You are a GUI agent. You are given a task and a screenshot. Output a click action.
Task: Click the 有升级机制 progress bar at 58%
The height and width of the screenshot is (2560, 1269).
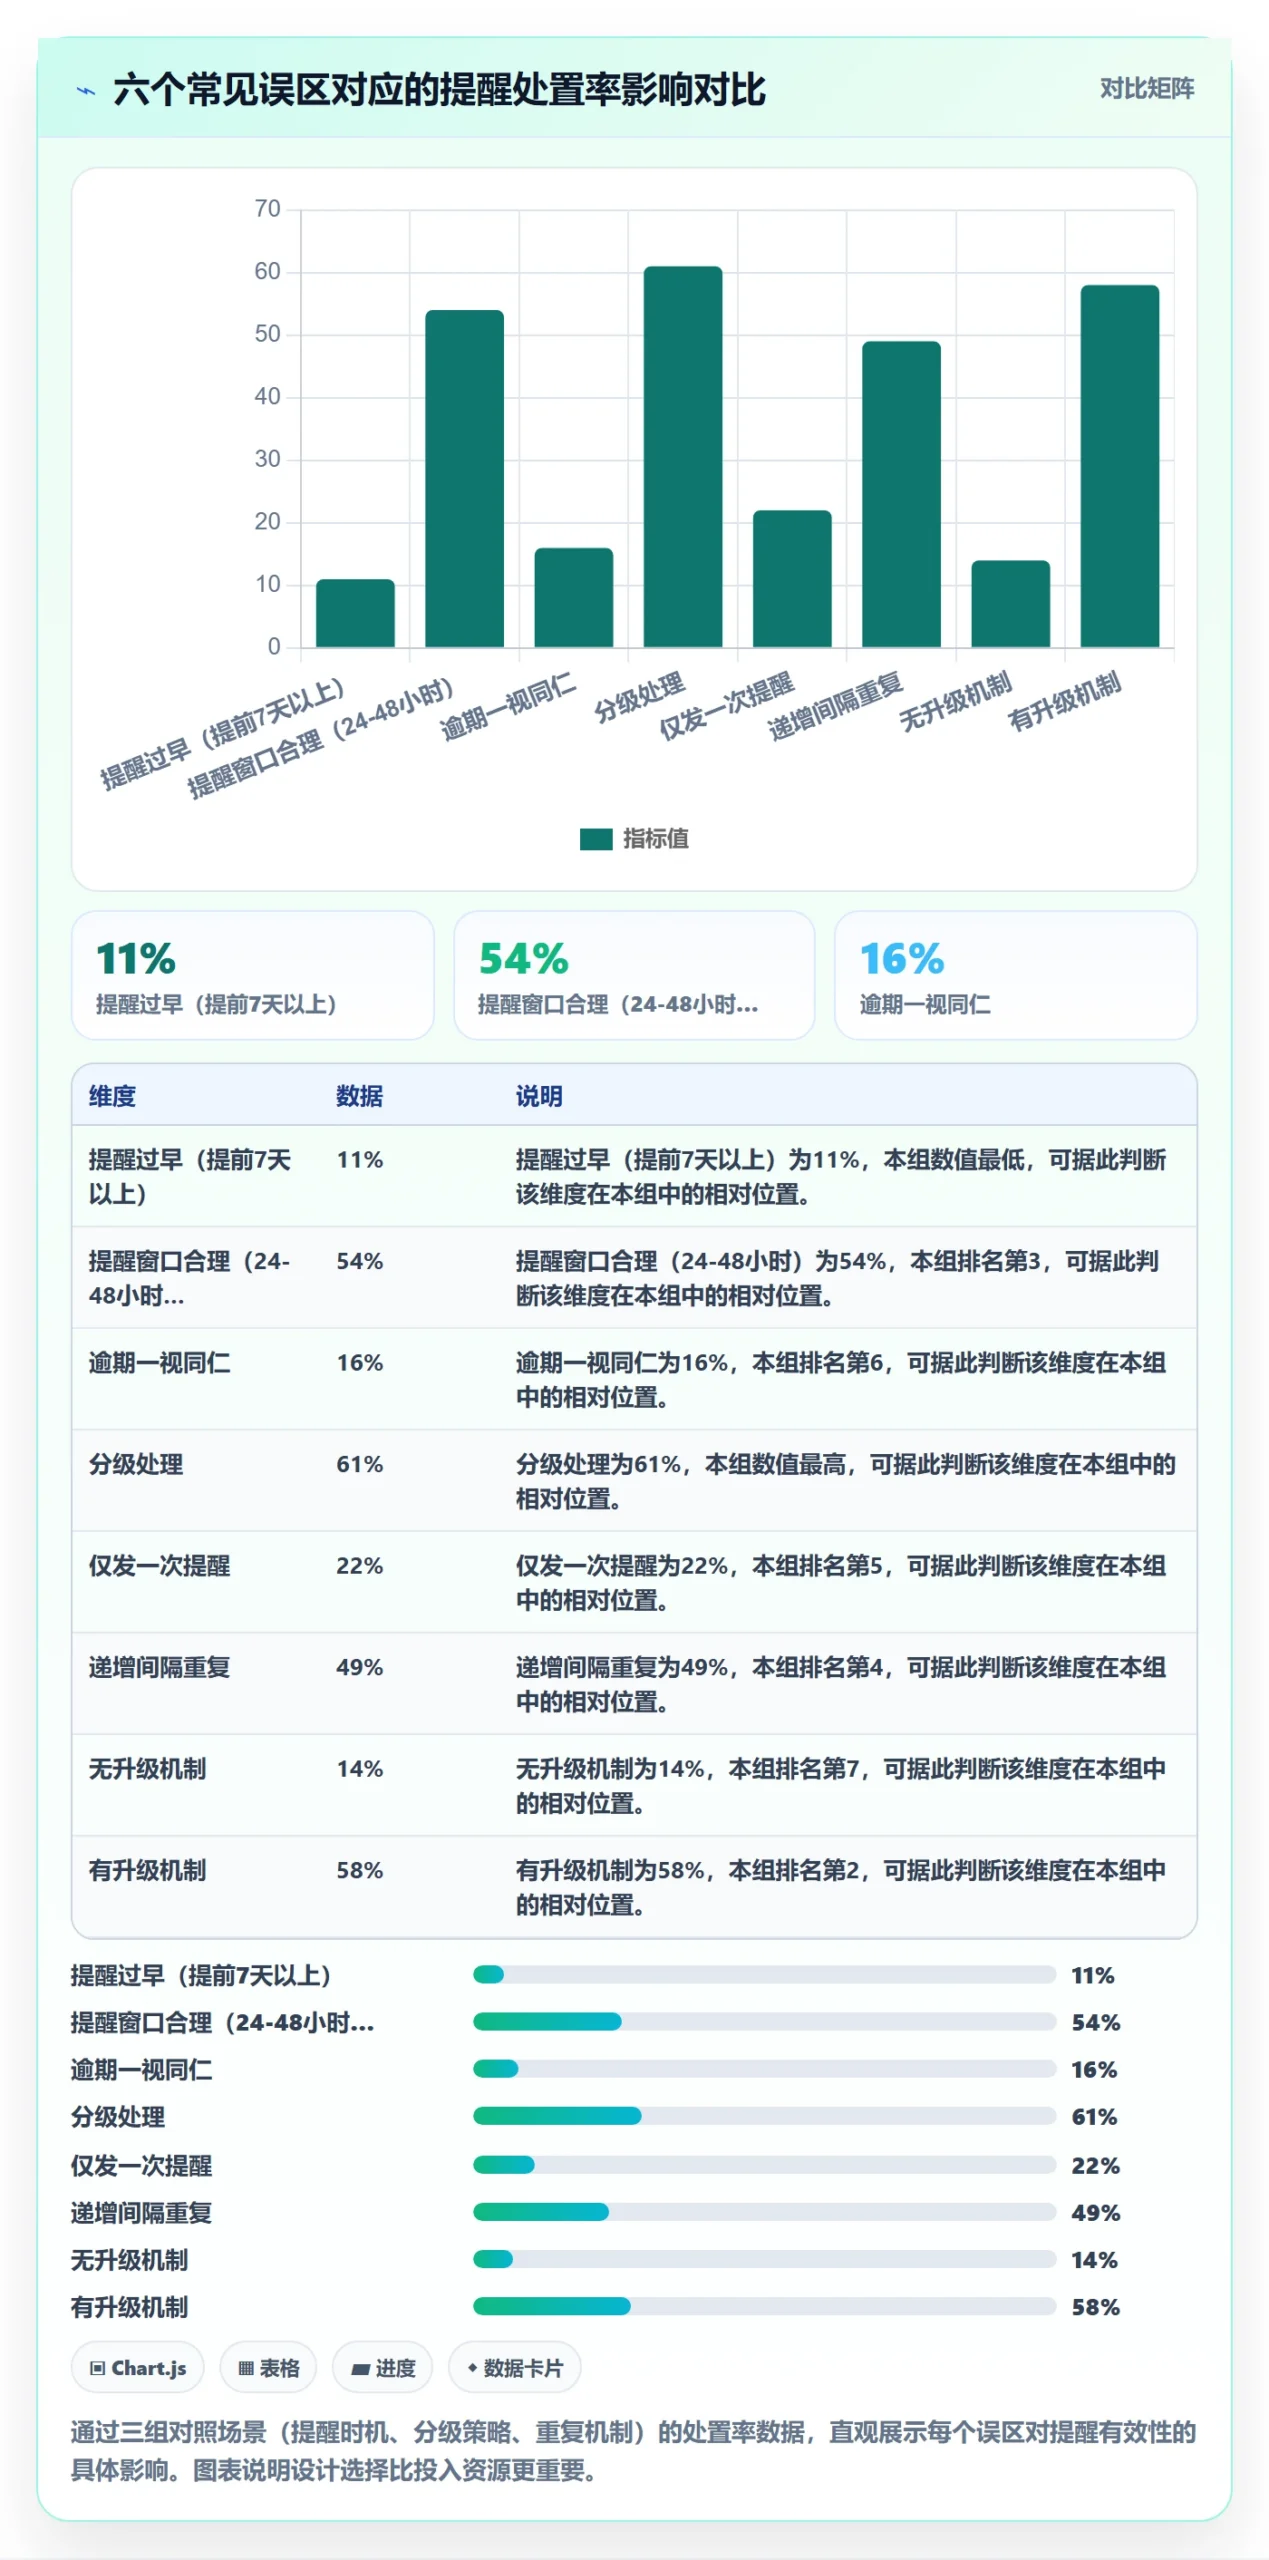coord(764,2305)
